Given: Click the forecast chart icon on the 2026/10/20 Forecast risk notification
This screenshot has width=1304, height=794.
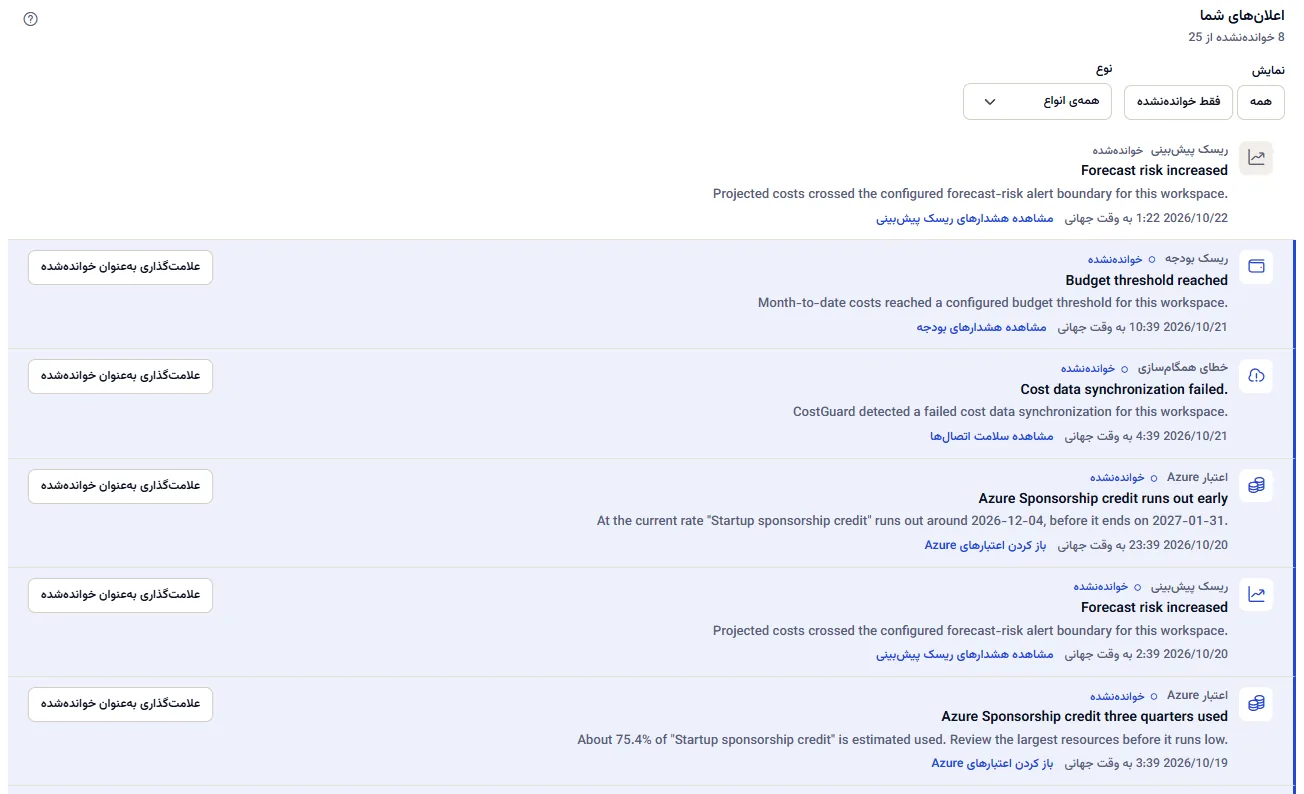Looking at the screenshot, I should coord(1256,595).
